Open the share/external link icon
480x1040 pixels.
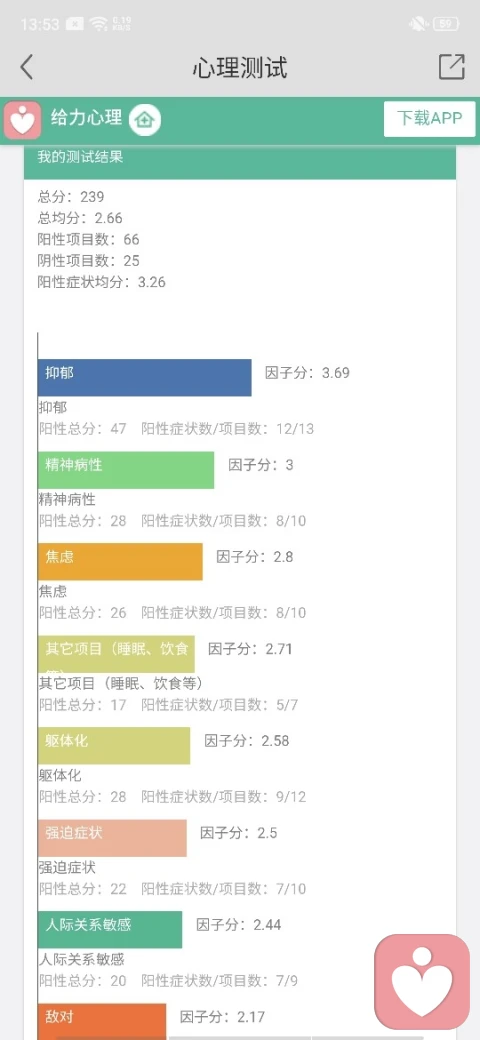pyautogui.click(x=451, y=67)
